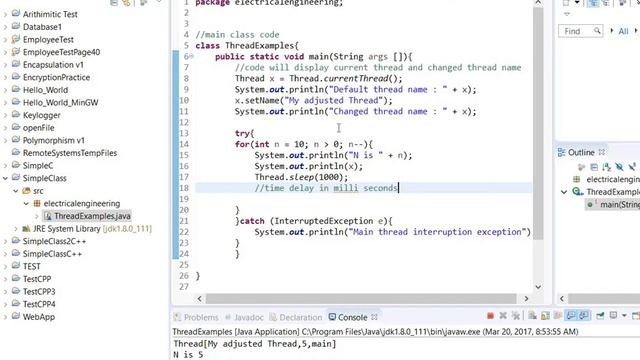Viewport: 640px width, 360px height.
Task: Select the Console tab
Action: click(349, 317)
